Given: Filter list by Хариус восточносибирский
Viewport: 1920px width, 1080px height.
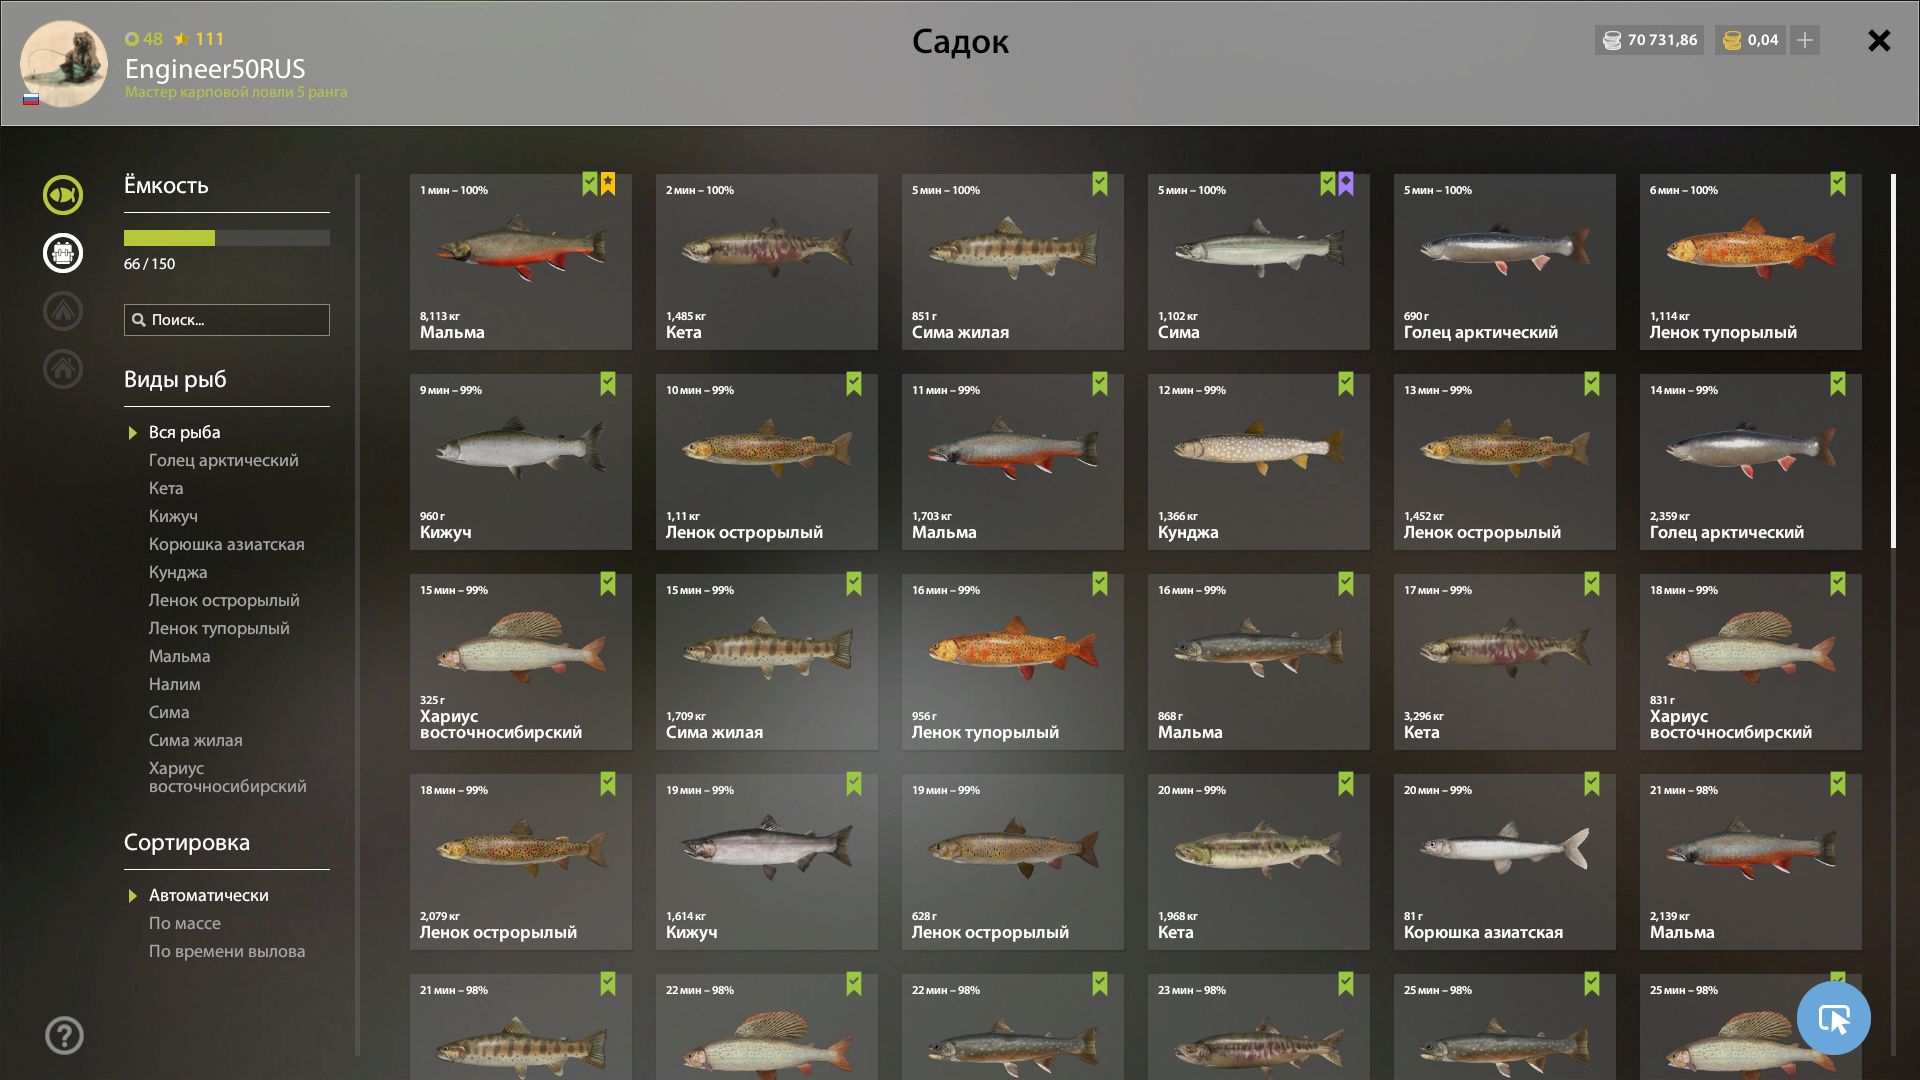Looking at the screenshot, I should coord(227,777).
